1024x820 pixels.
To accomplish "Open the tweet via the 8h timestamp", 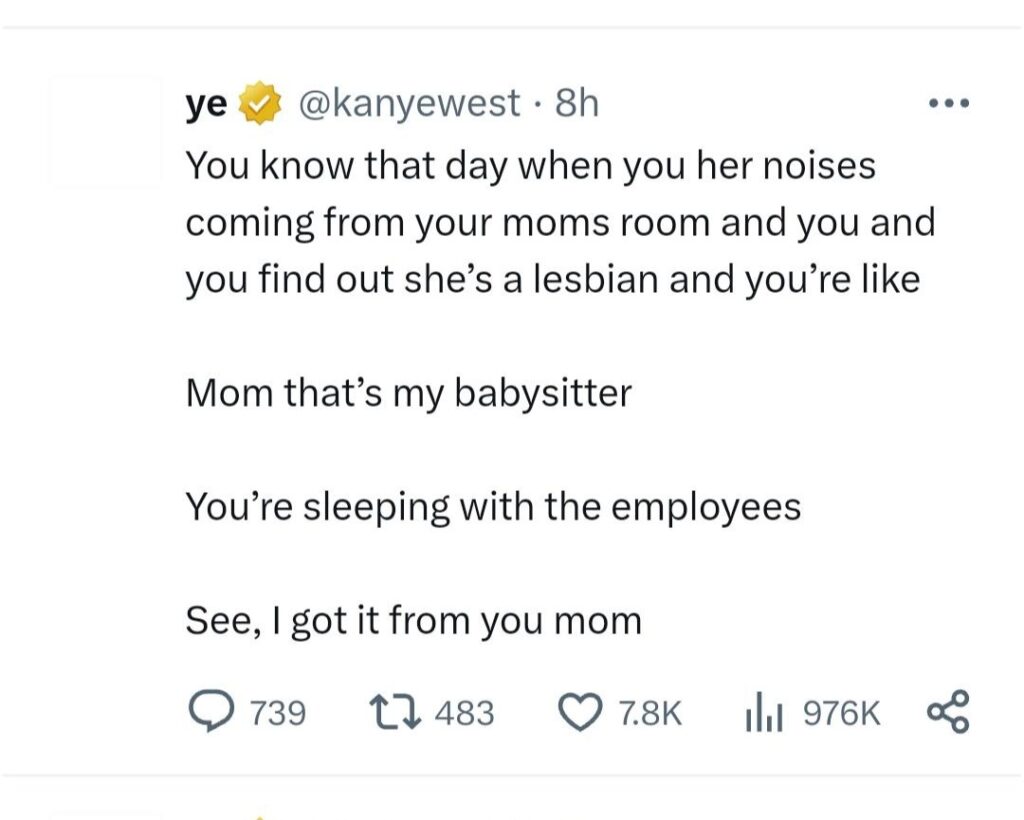I will coord(575,103).
